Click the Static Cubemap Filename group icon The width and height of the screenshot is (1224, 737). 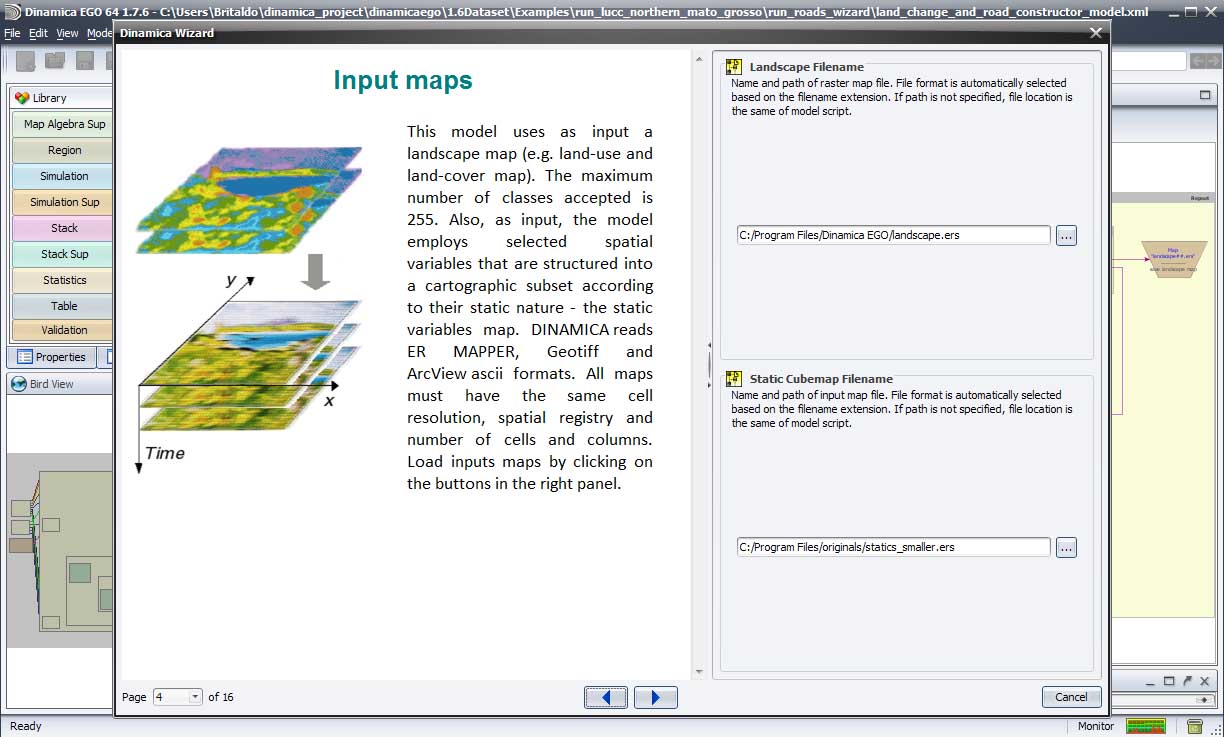click(734, 378)
